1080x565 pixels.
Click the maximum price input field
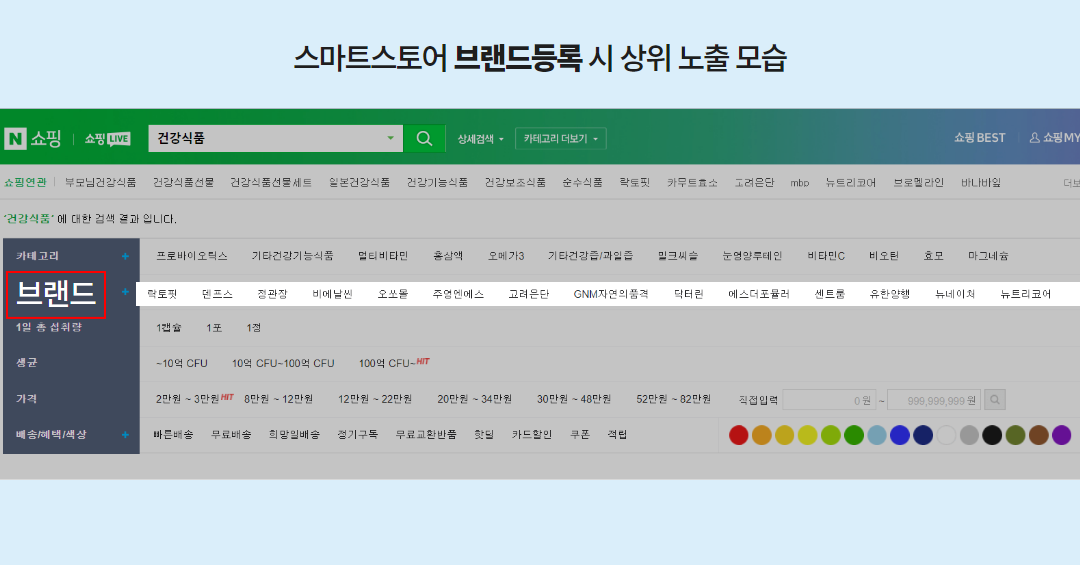pos(934,400)
